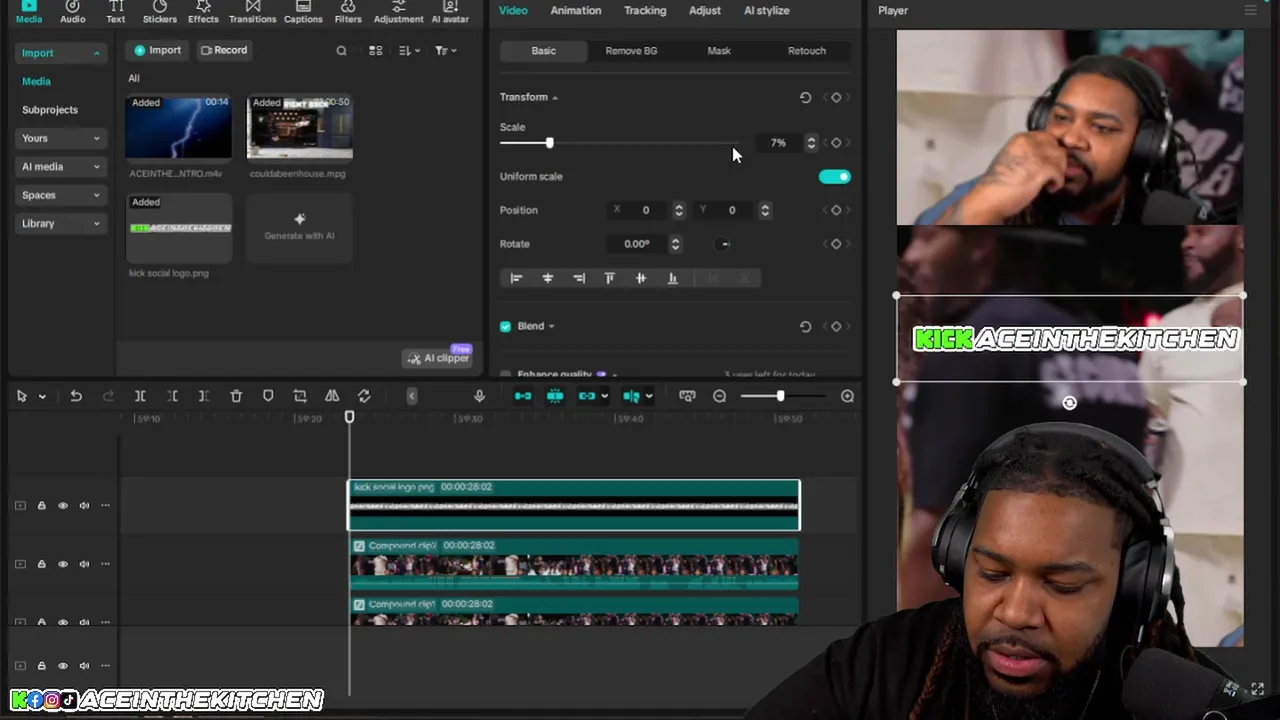Mute the Compound clip2 track
1280x720 pixels.
click(84, 564)
